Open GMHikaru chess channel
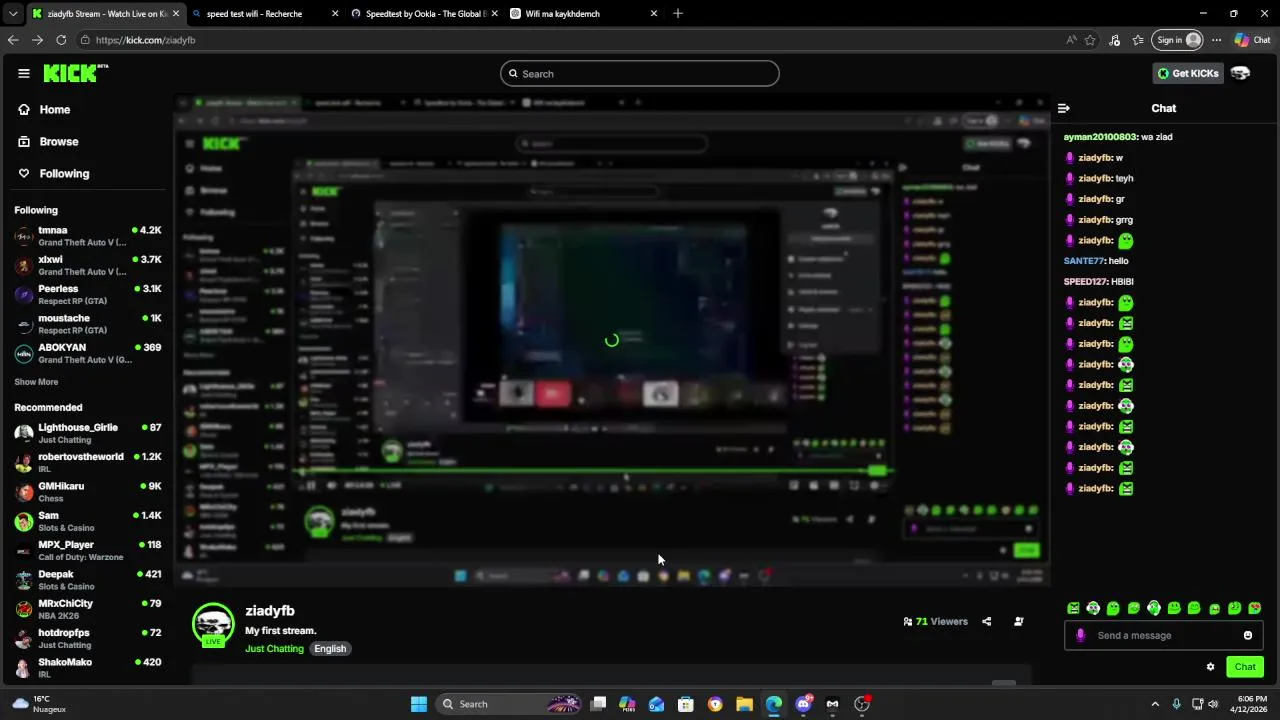The width and height of the screenshot is (1280, 720). pyautogui.click(x=87, y=492)
